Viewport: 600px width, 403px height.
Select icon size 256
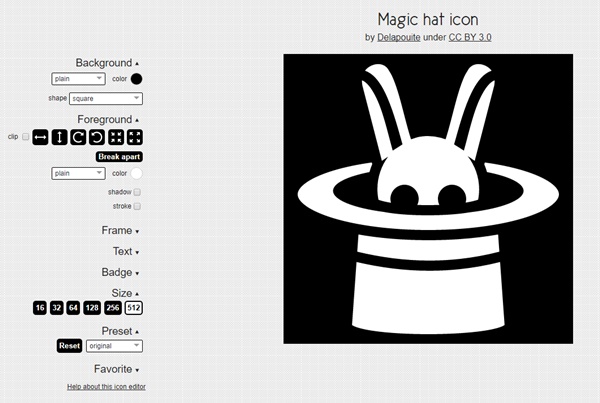pos(113,308)
